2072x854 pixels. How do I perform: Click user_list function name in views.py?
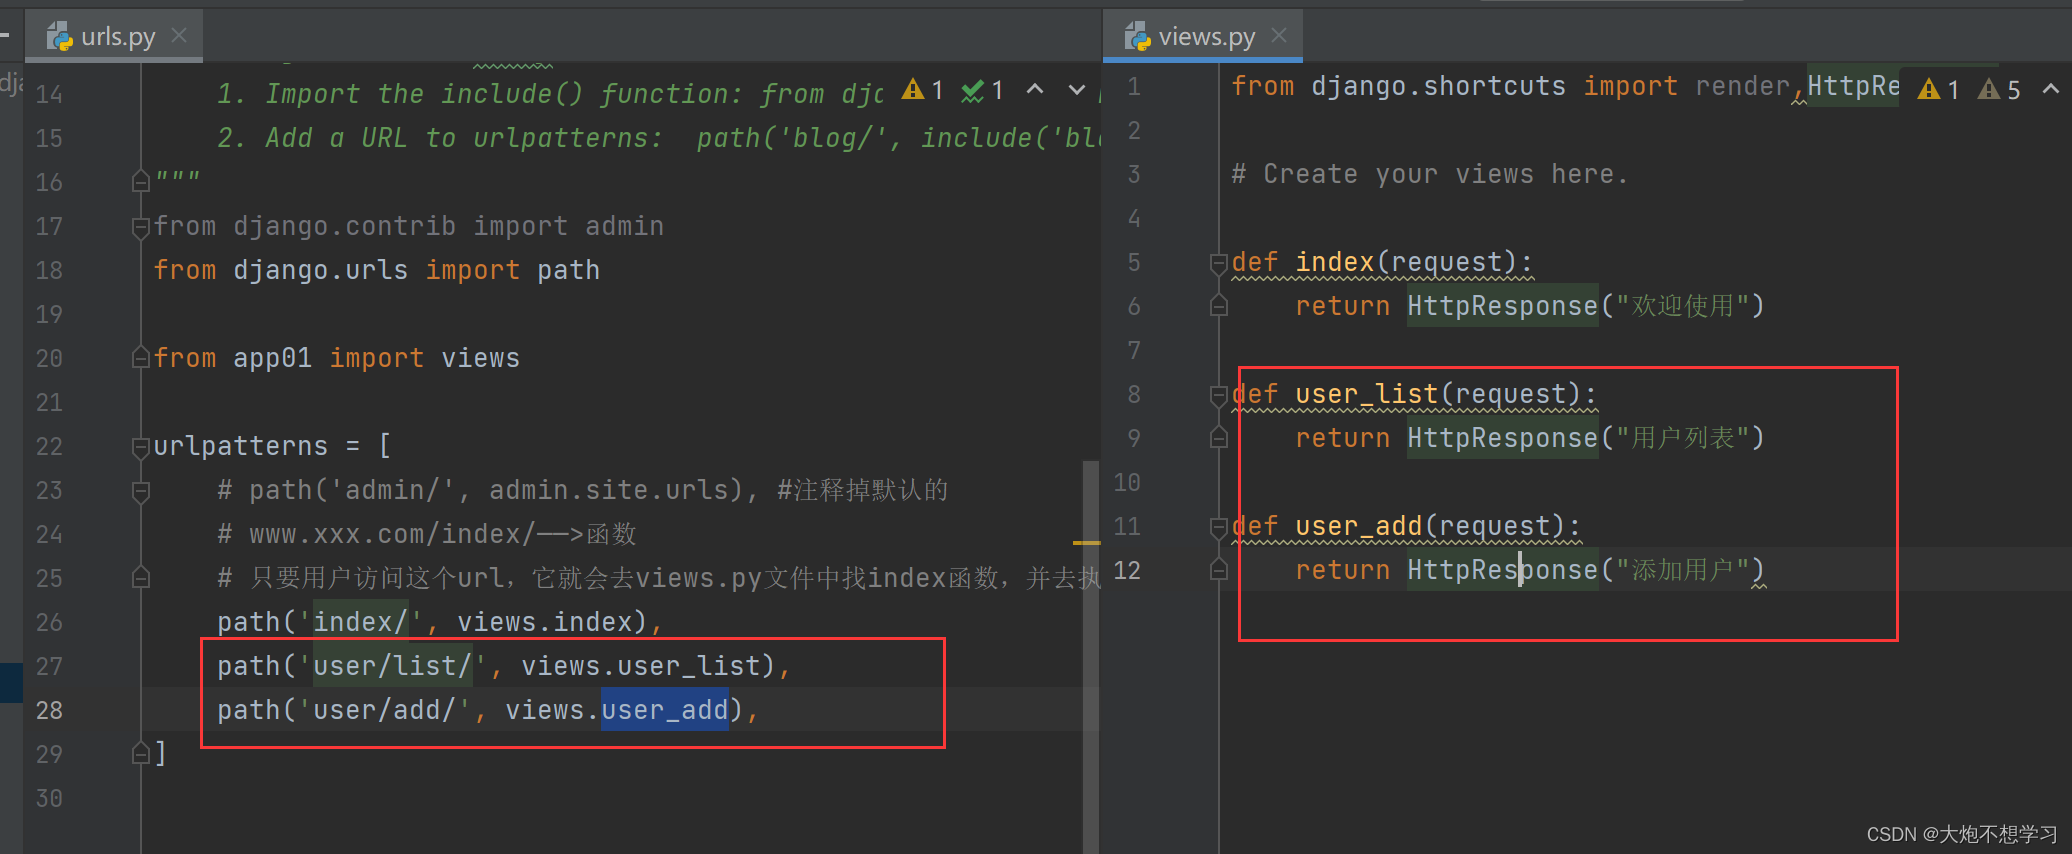click(1367, 394)
